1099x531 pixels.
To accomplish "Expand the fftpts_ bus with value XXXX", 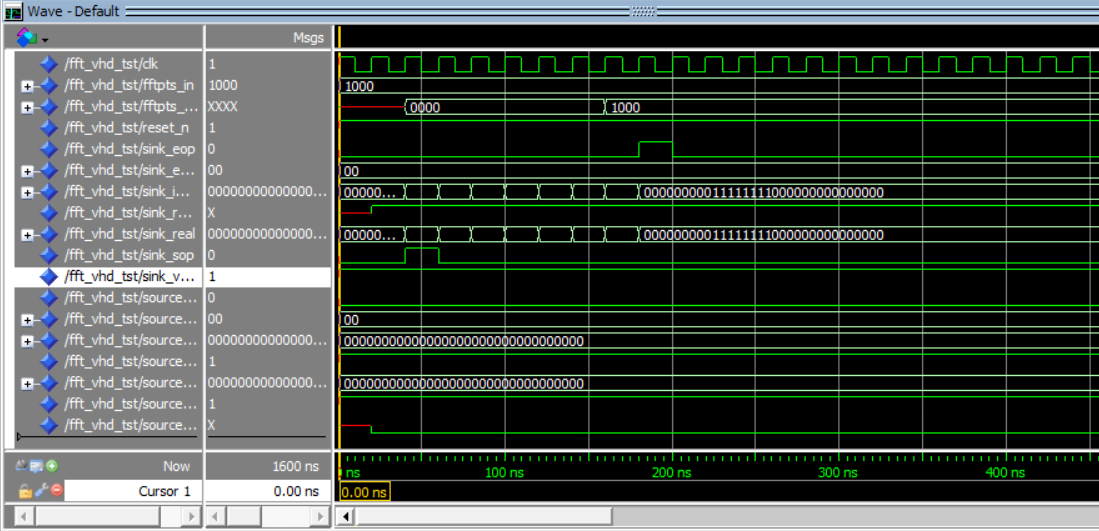I will pyautogui.click(x=27, y=108).
